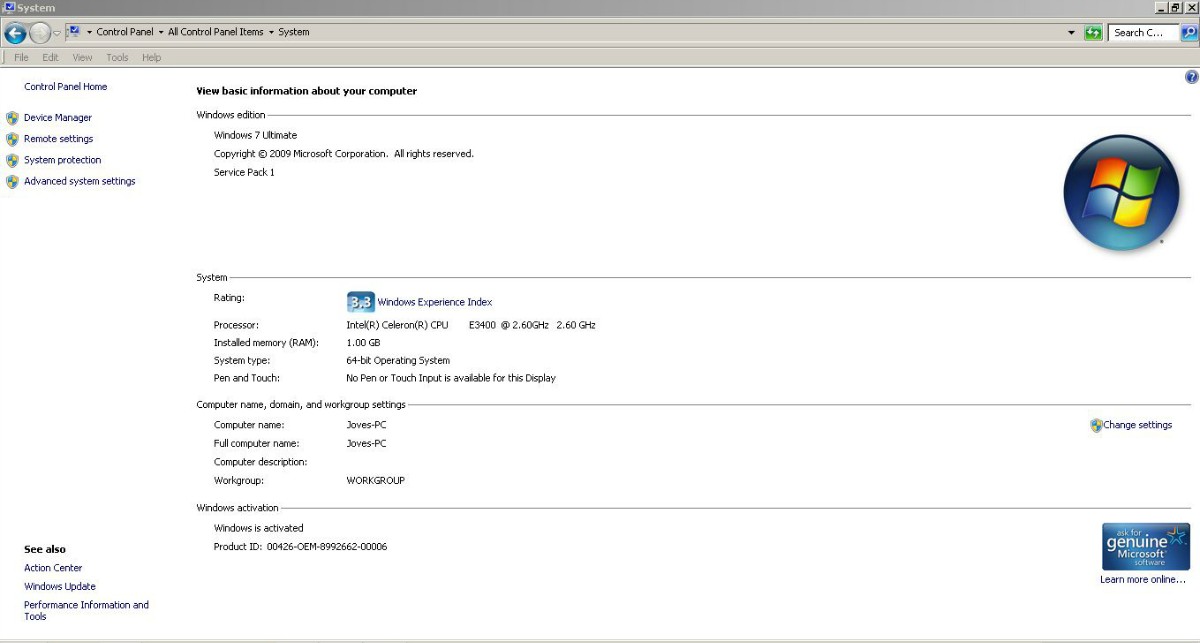
Task: Open Learn more online link
Action: [x=1143, y=579]
